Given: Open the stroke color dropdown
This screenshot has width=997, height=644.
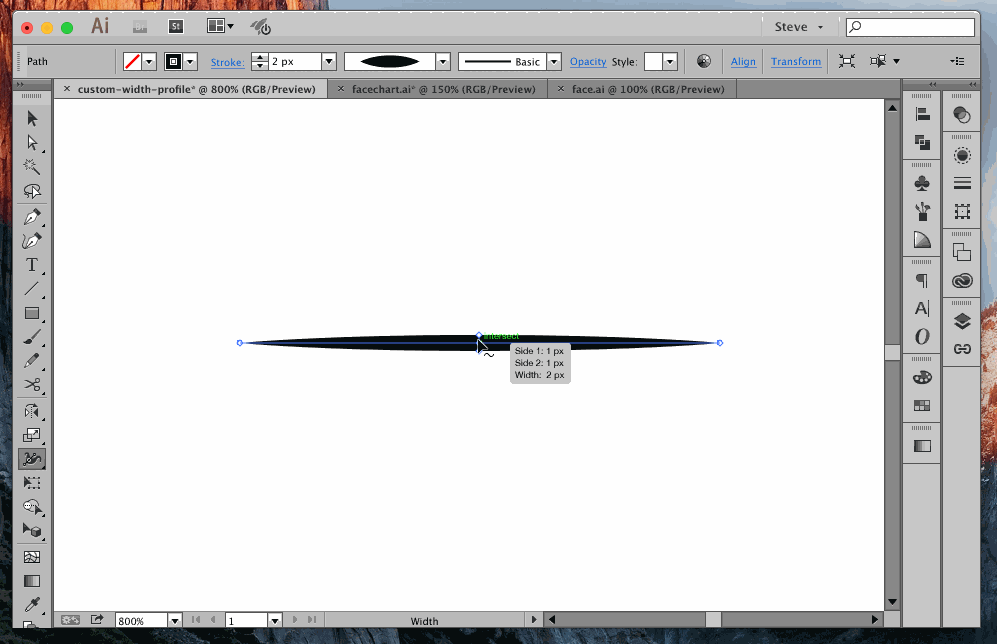Looking at the screenshot, I should pyautogui.click(x=190, y=62).
